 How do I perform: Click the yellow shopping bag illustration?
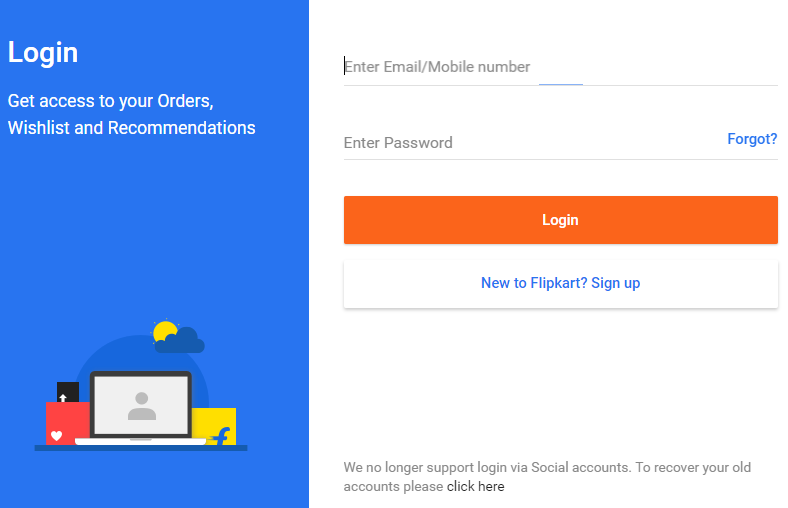click(x=215, y=426)
